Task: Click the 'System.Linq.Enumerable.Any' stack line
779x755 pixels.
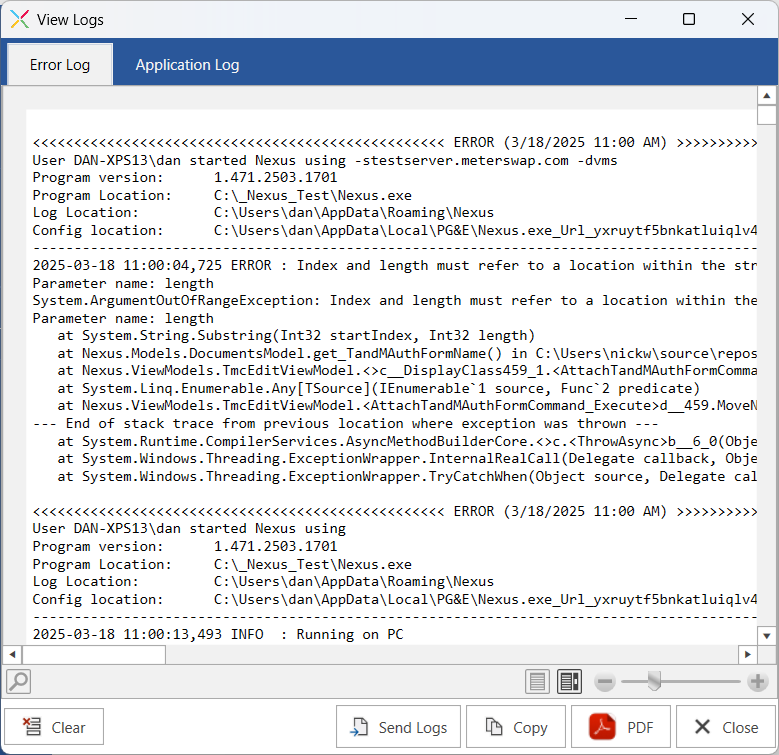Action: 379,388
